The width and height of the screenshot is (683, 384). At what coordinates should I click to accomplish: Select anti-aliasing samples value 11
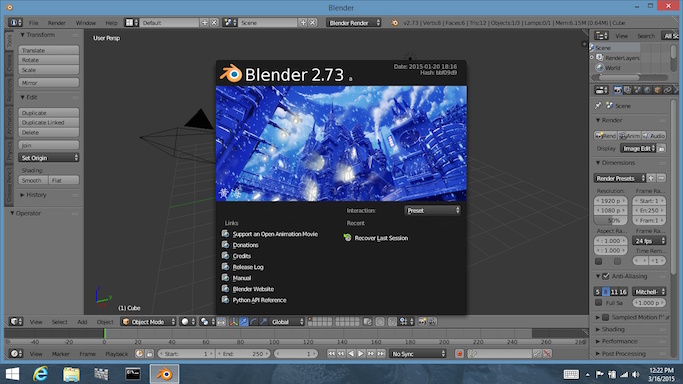click(614, 292)
